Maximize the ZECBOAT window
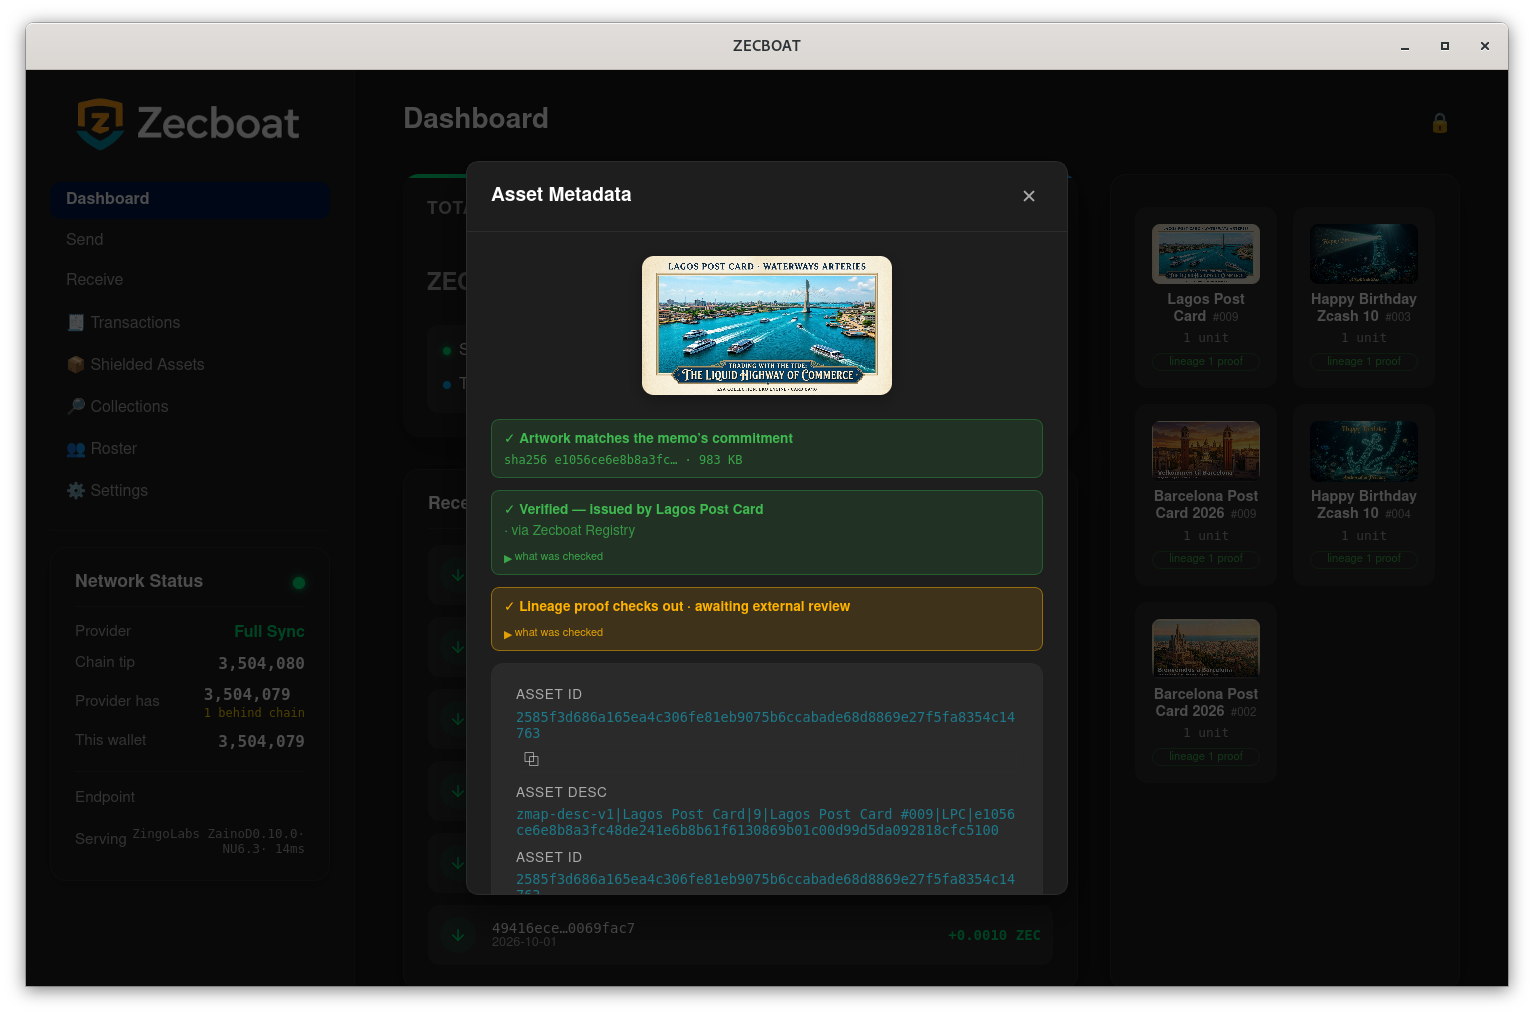The height and width of the screenshot is (1015, 1534). 1445,46
